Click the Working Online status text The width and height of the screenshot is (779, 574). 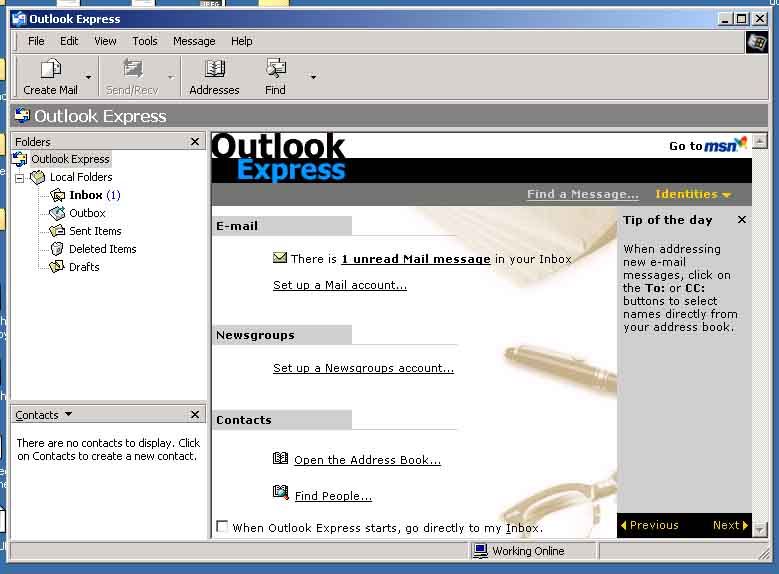528,551
